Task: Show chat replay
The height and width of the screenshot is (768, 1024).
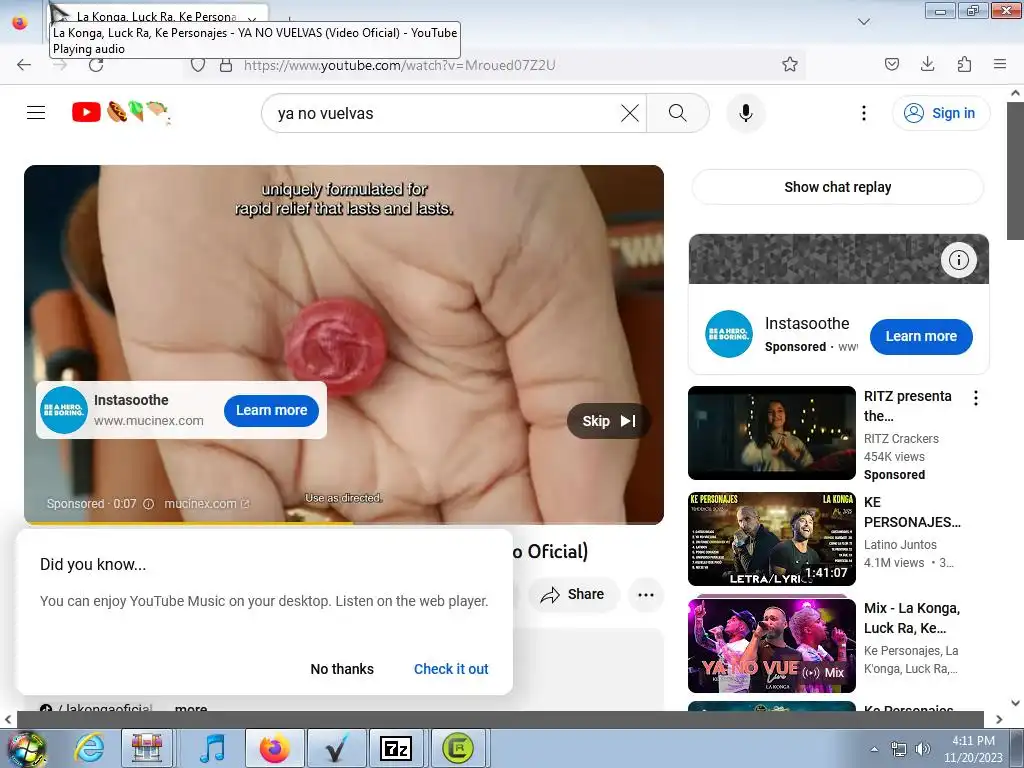Action: point(837,187)
